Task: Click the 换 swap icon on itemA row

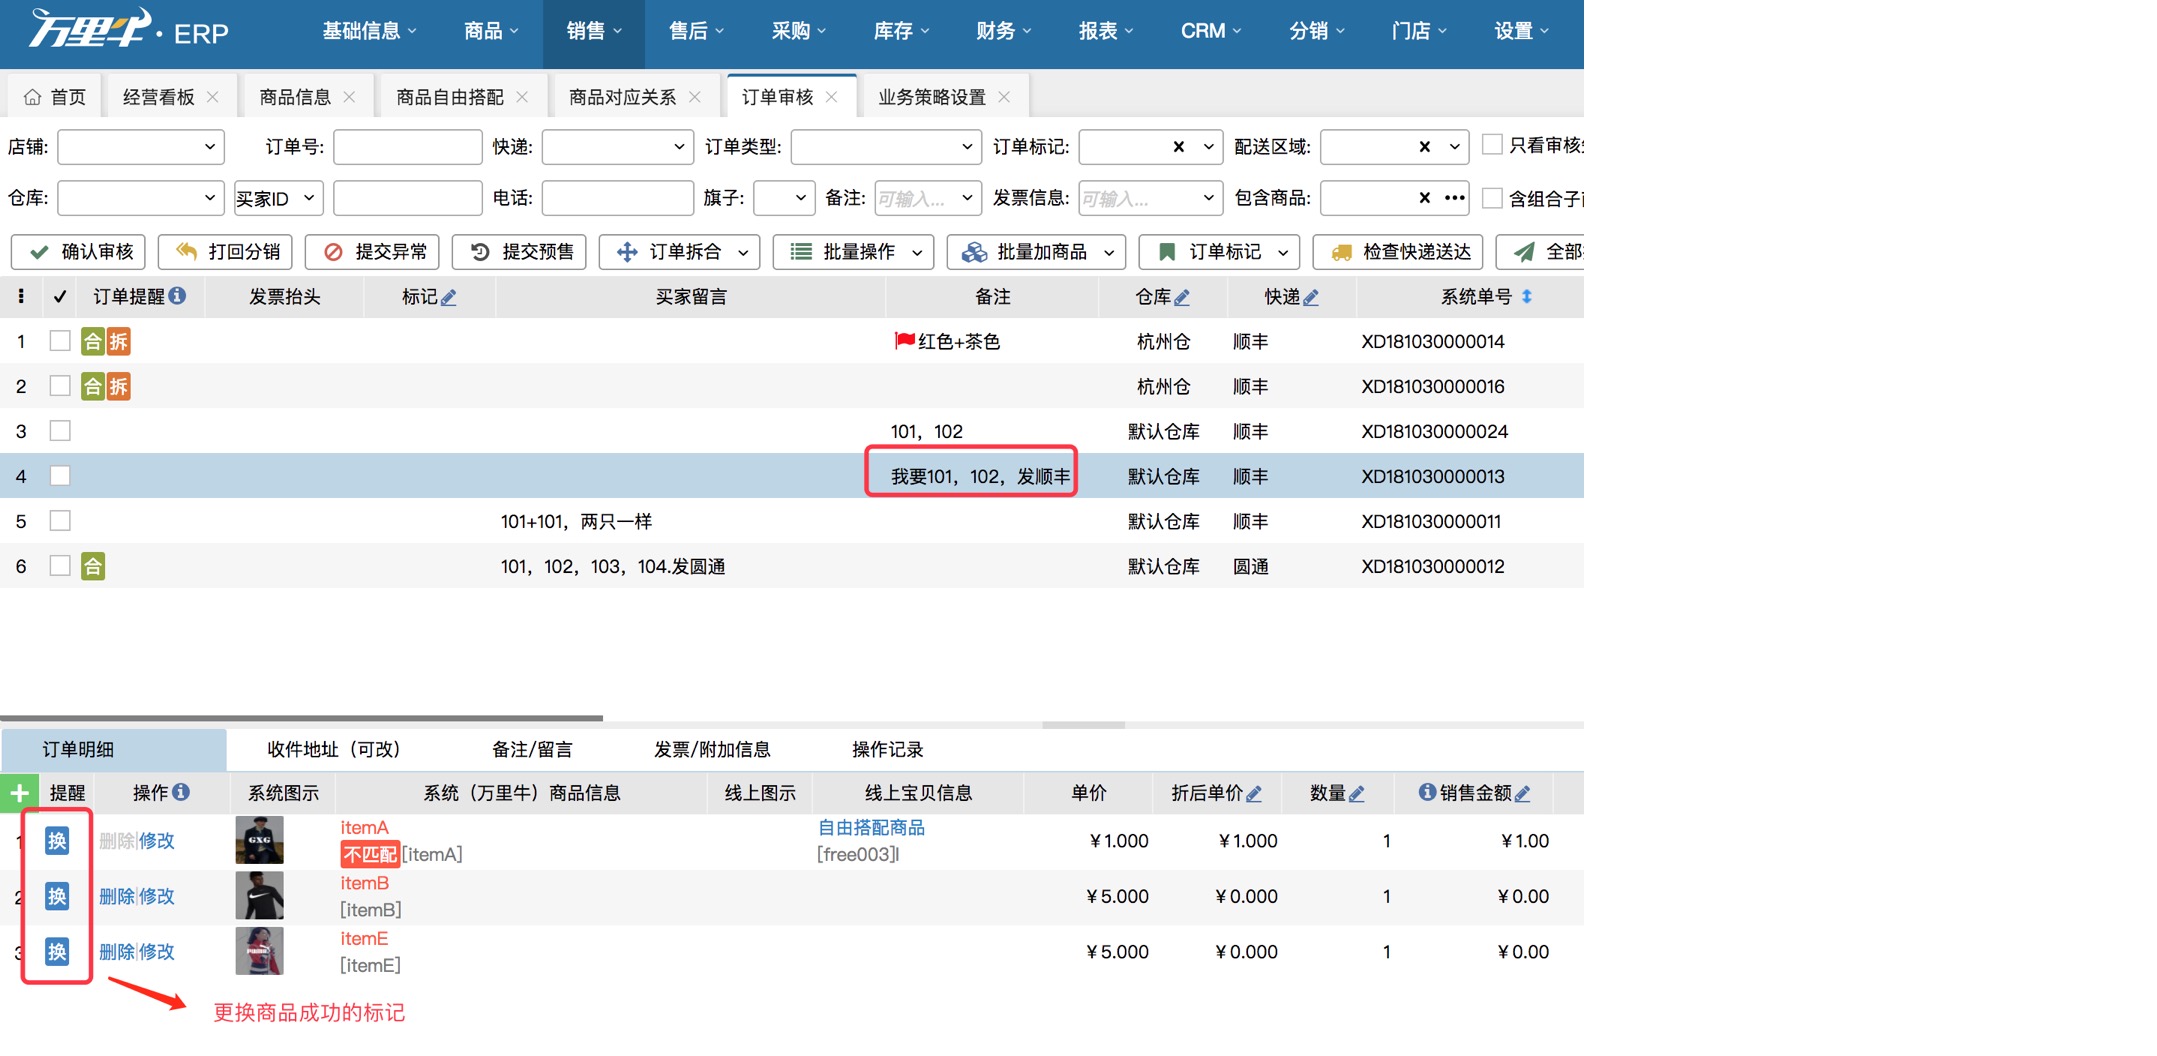Action: (x=56, y=840)
